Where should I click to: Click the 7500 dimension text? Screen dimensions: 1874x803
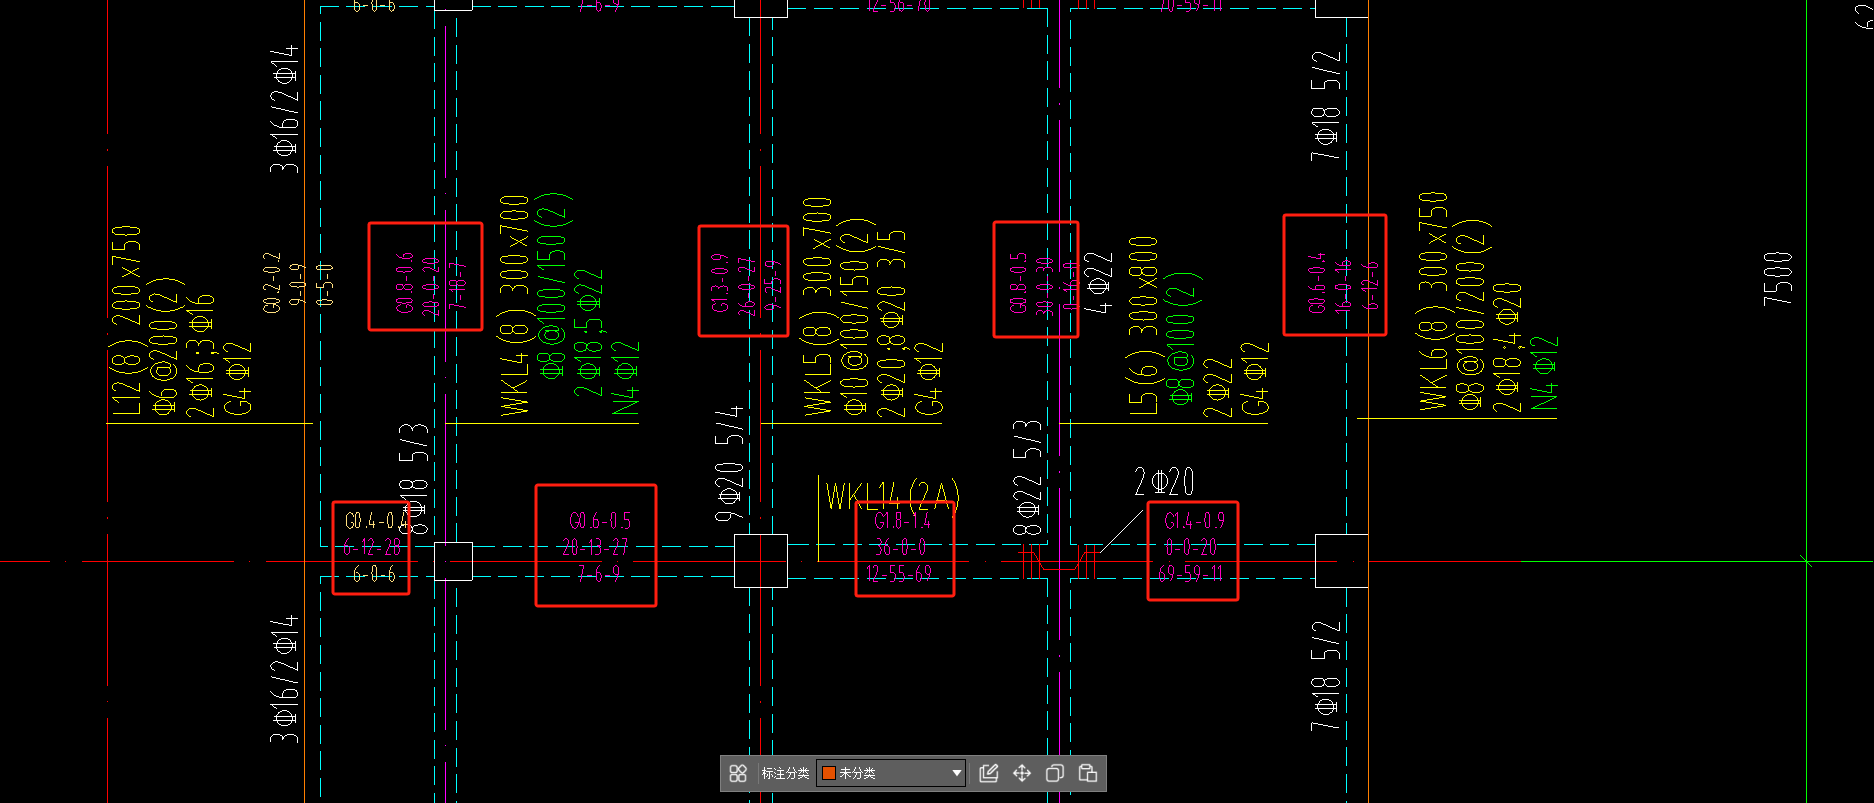coord(1778,278)
